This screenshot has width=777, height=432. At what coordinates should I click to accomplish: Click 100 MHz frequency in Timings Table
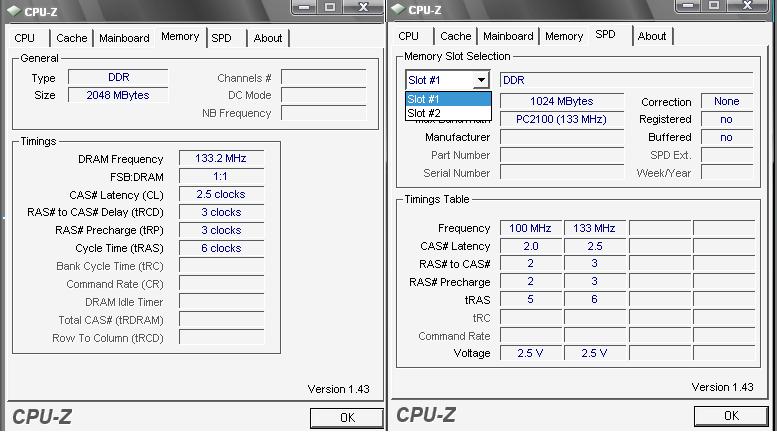tap(531, 228)
